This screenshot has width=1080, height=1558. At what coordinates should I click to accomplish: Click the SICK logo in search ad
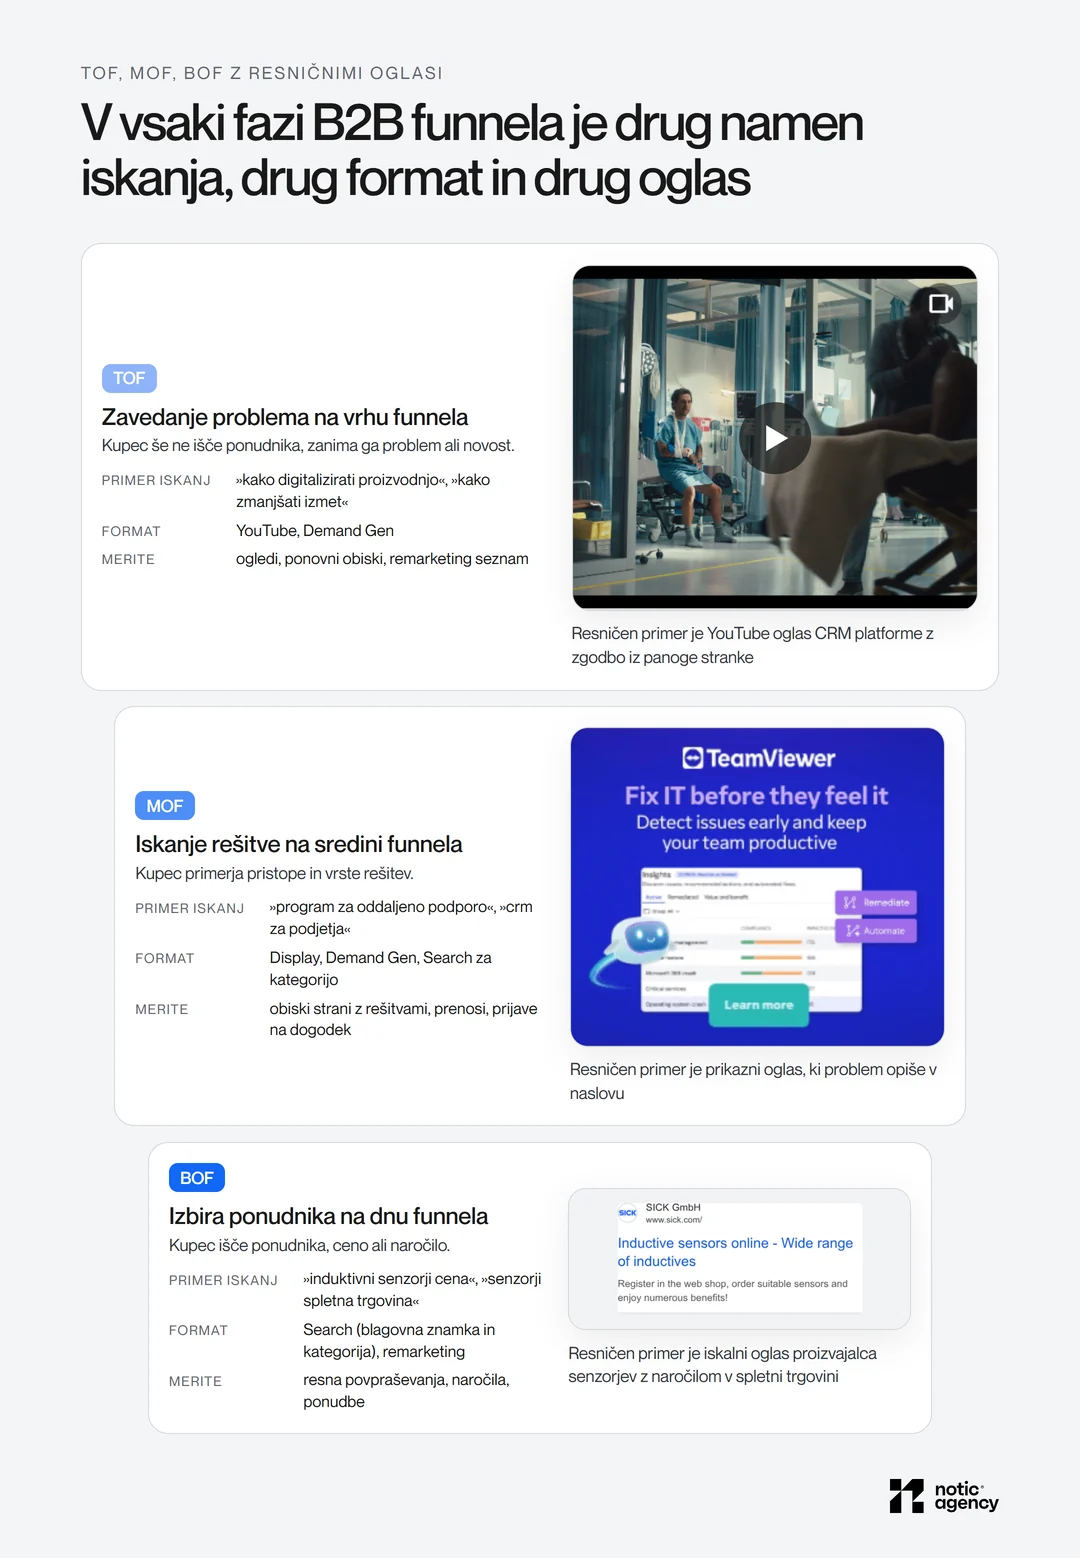(627, 1213)
